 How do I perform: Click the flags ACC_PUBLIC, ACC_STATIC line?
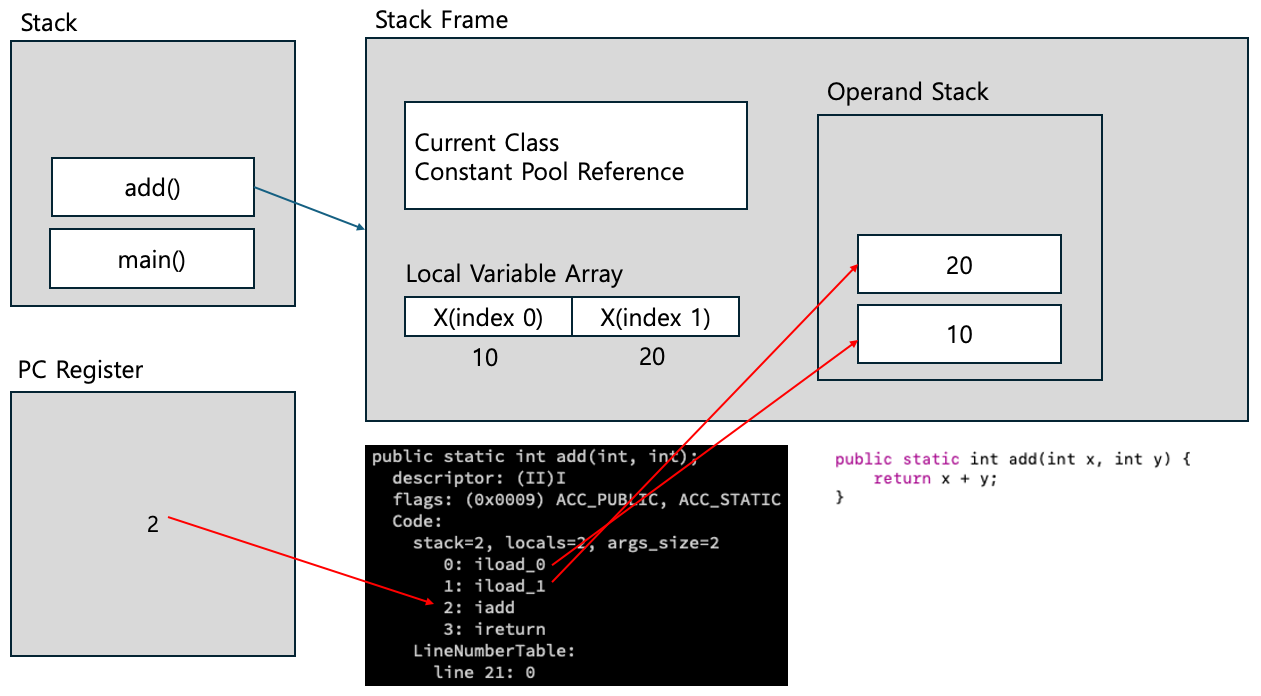(586, 499)
